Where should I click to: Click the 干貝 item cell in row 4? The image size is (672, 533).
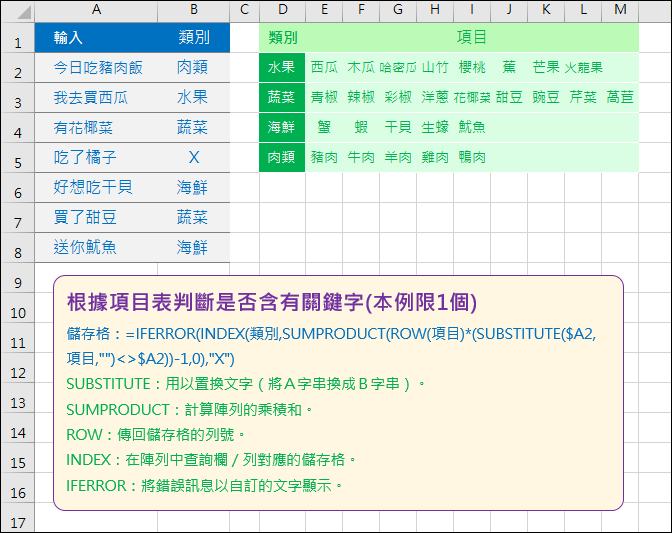coord(398,128)
